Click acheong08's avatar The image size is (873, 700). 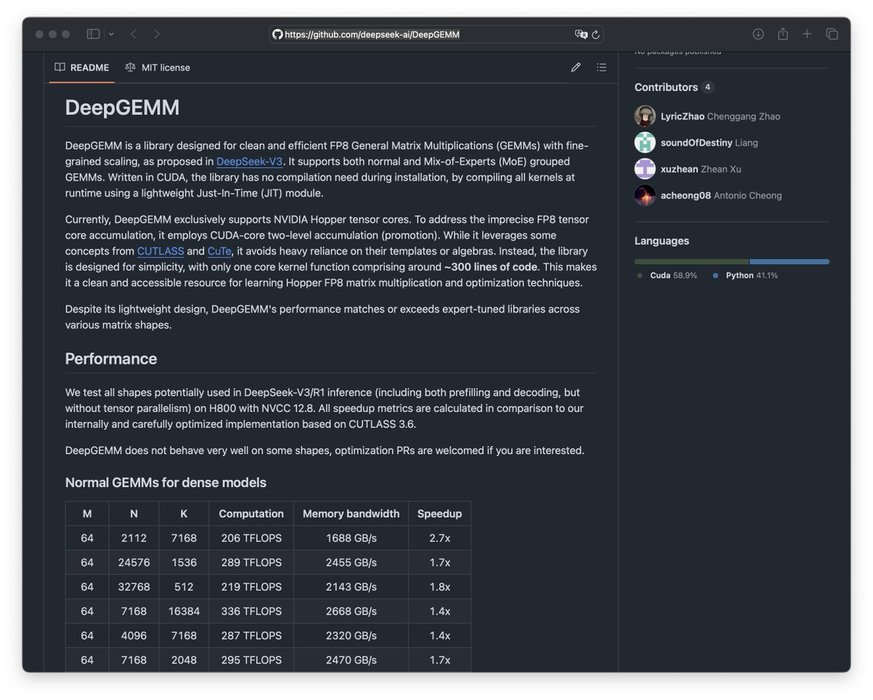645,195
